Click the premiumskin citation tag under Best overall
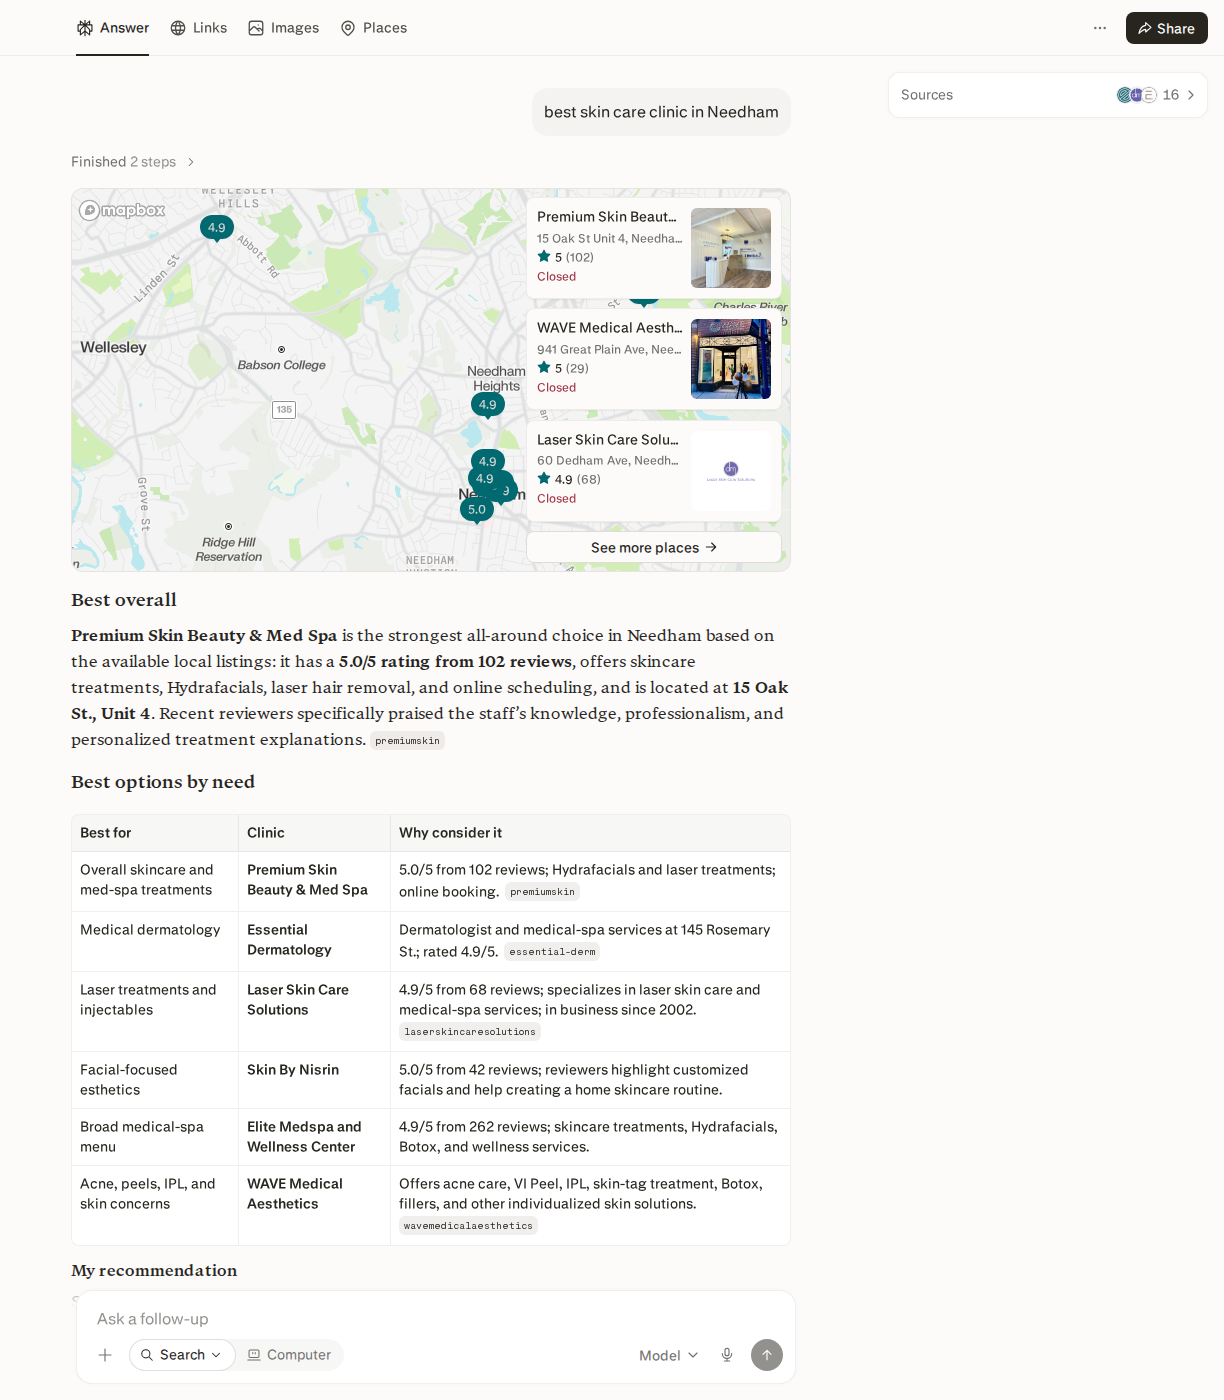Screen dimensions: 1224x1400 (407, 741)
